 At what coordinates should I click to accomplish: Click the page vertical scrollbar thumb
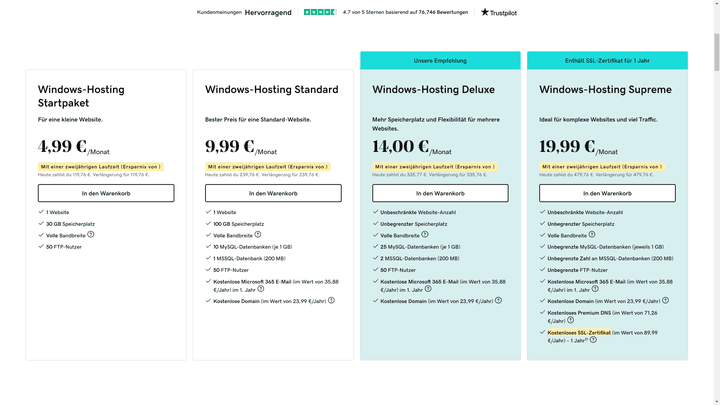[x=716, y=52]
